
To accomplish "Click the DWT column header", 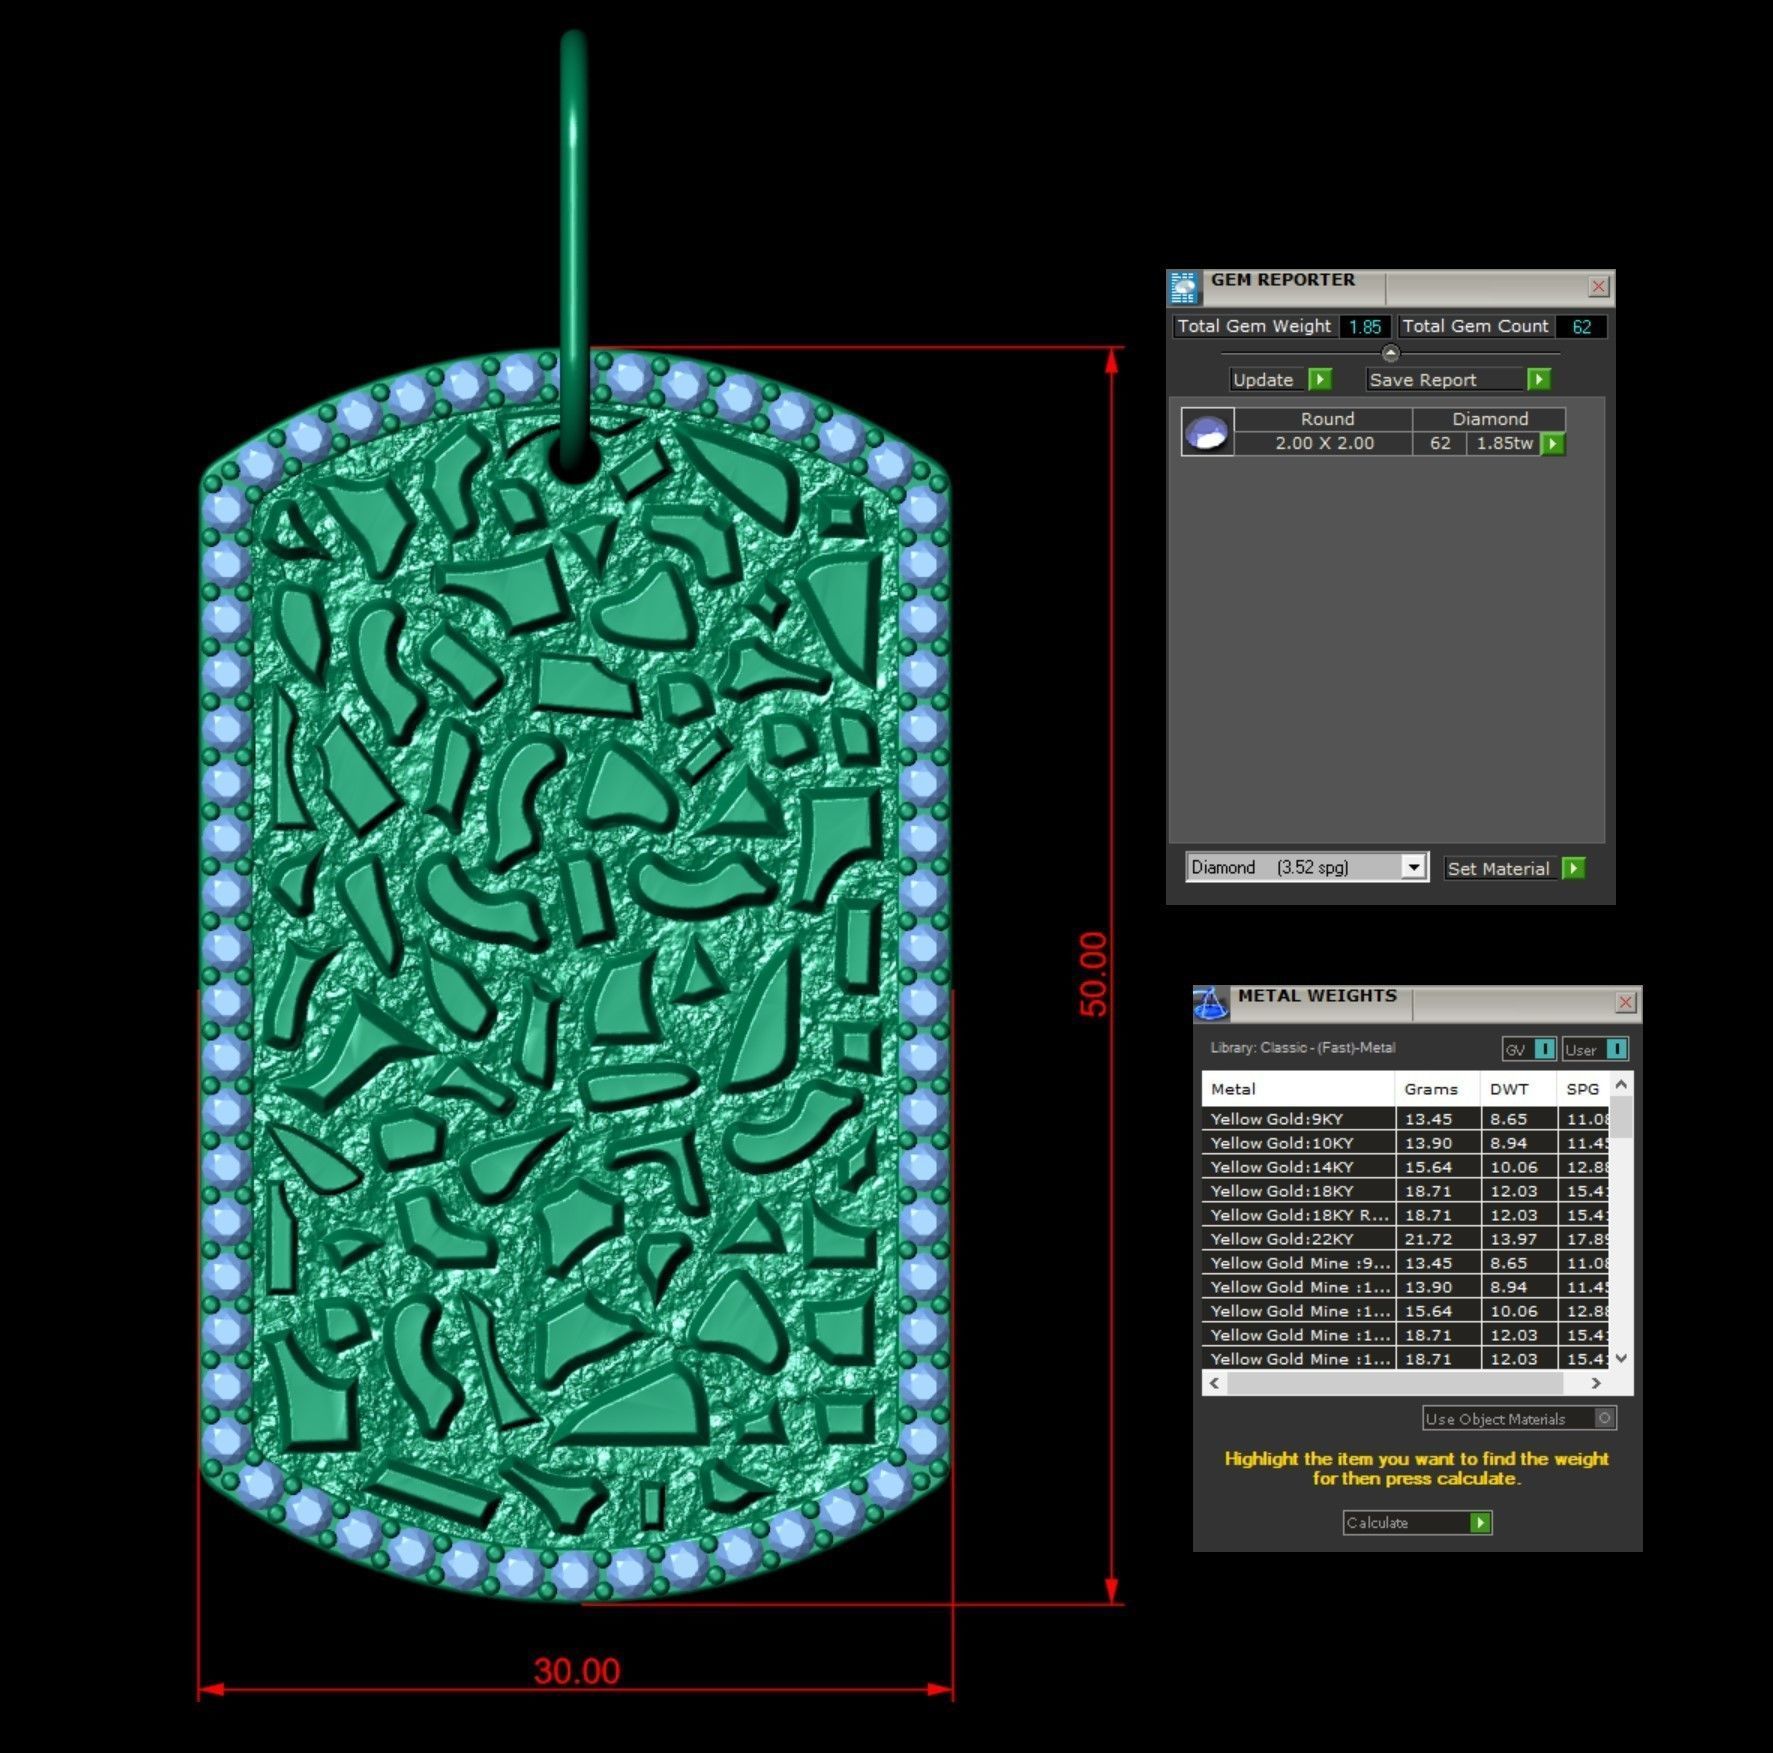I will point(1519,1089).
